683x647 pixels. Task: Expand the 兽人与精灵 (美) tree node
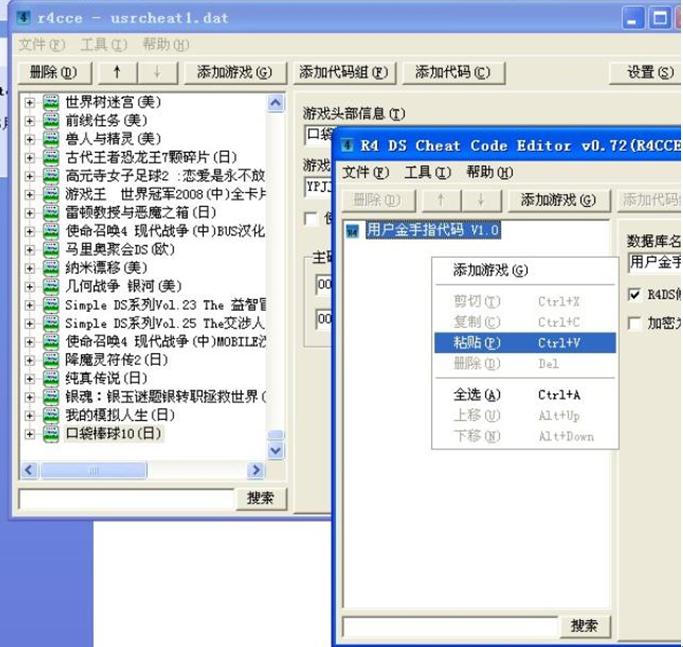pos(30,139)
